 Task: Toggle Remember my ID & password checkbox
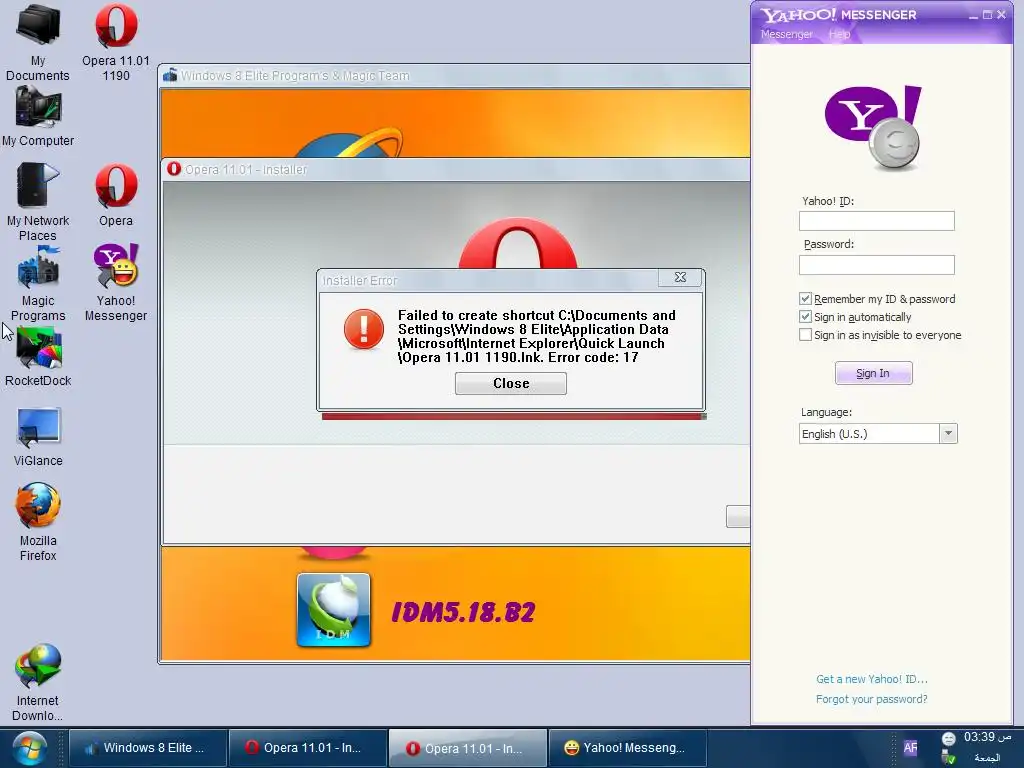[805, 298]
